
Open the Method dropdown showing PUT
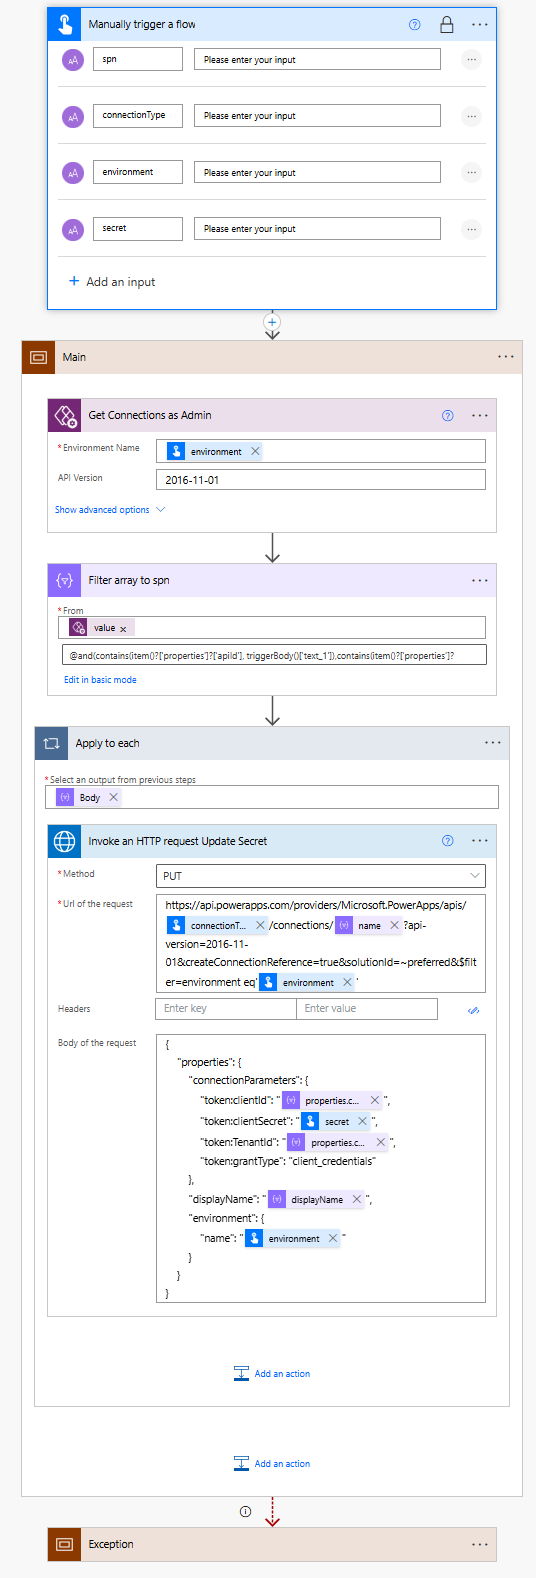pos(320,876)
